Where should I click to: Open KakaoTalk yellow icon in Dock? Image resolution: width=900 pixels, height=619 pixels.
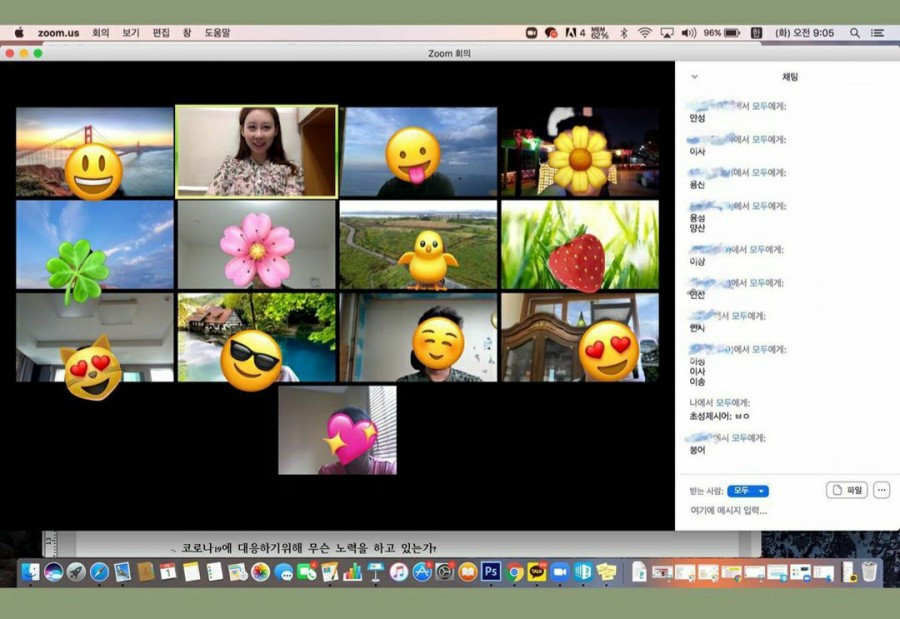click(537, 572)
